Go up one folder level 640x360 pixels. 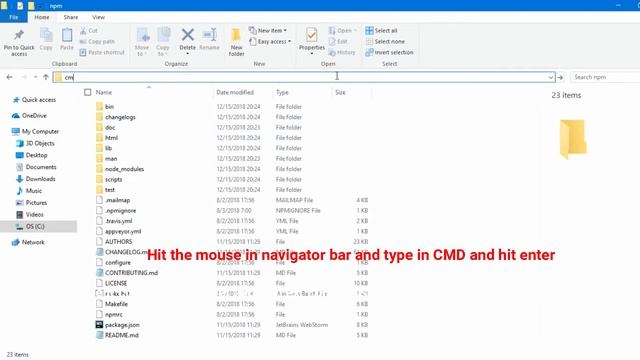(x=46, y=77)
